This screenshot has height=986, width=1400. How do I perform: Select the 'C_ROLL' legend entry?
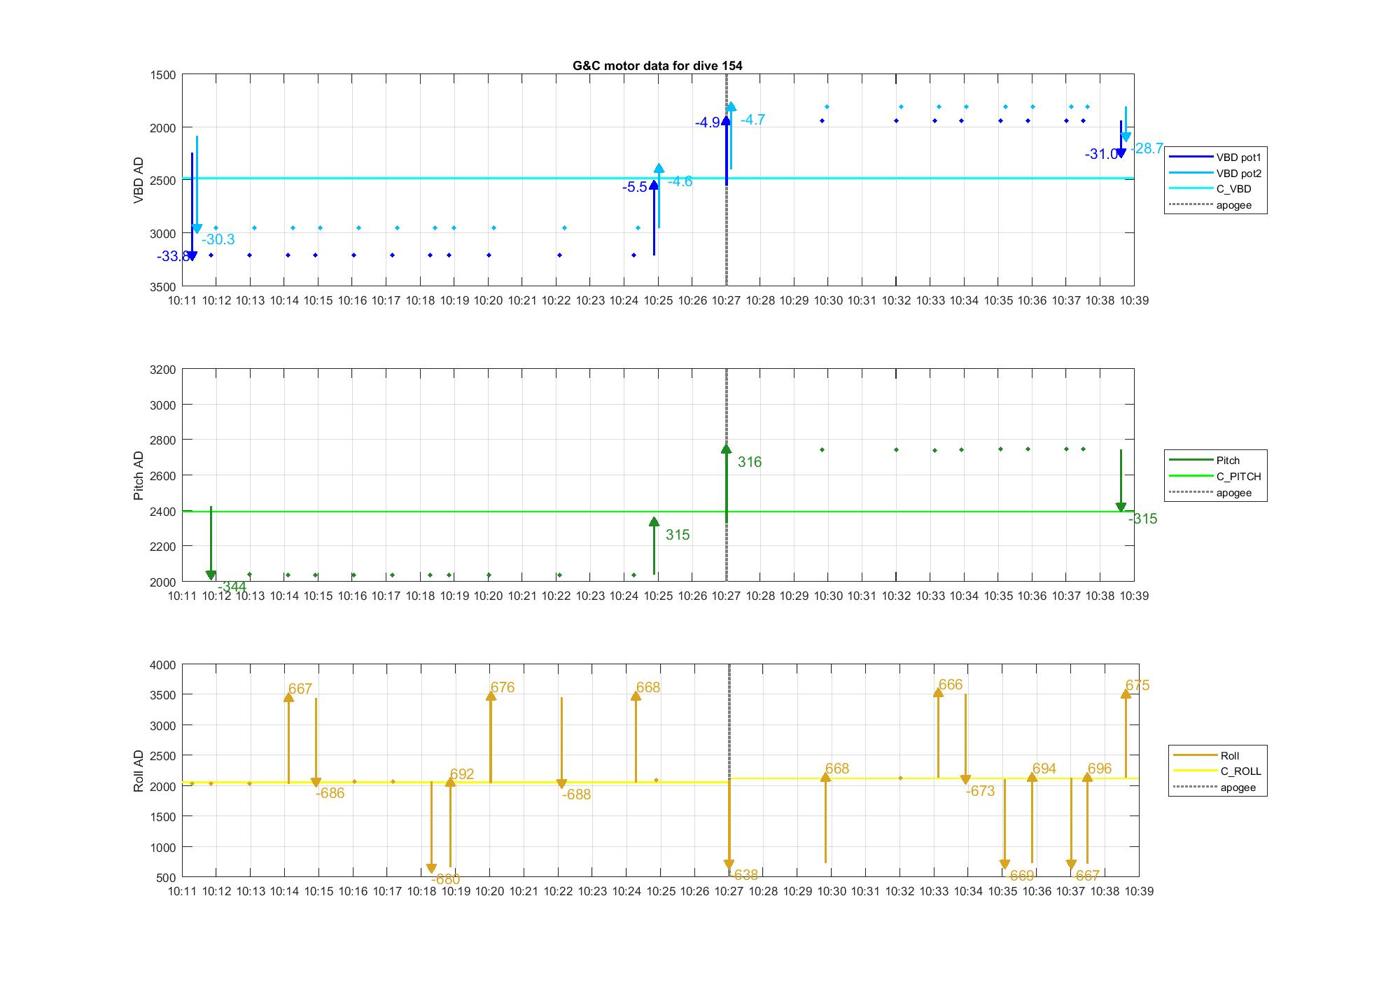pos(1217,771)
